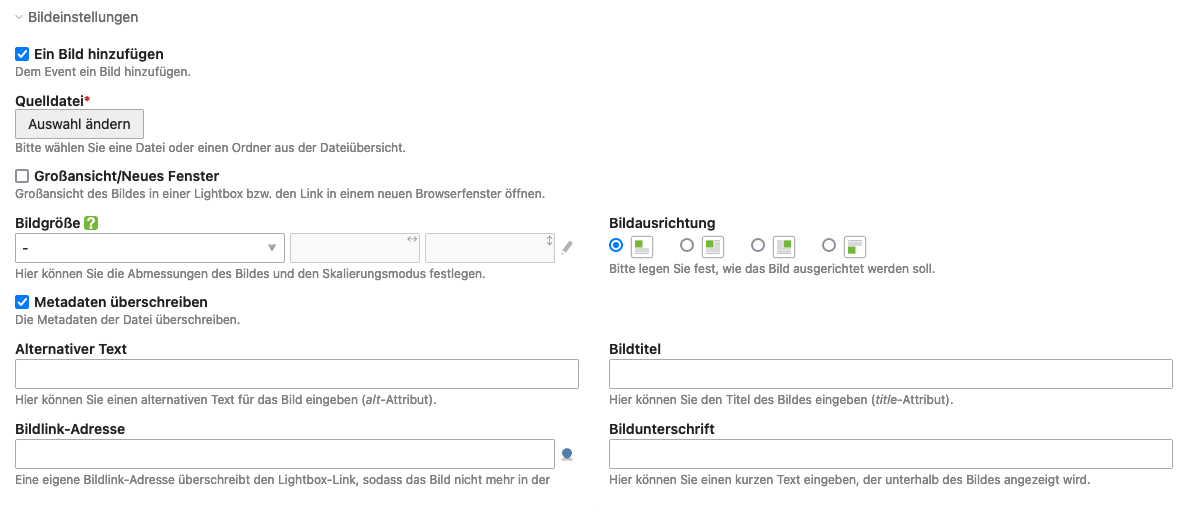The height and width of the screenshot is (512, 1188).
Task: Click the Bildunterschrift field label
Action: point(662,429)
